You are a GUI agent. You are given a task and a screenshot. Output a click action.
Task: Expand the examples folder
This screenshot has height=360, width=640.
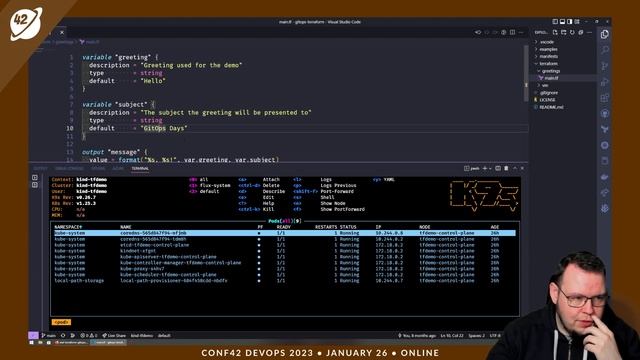(x=548, y=49)
